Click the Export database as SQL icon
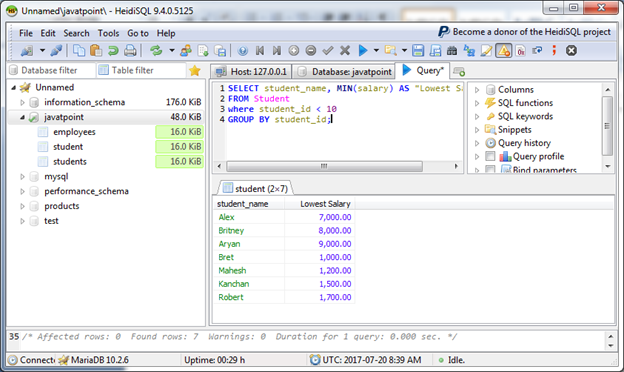The height and width of the screenshot is (372, 624). (x=220, y=51)
